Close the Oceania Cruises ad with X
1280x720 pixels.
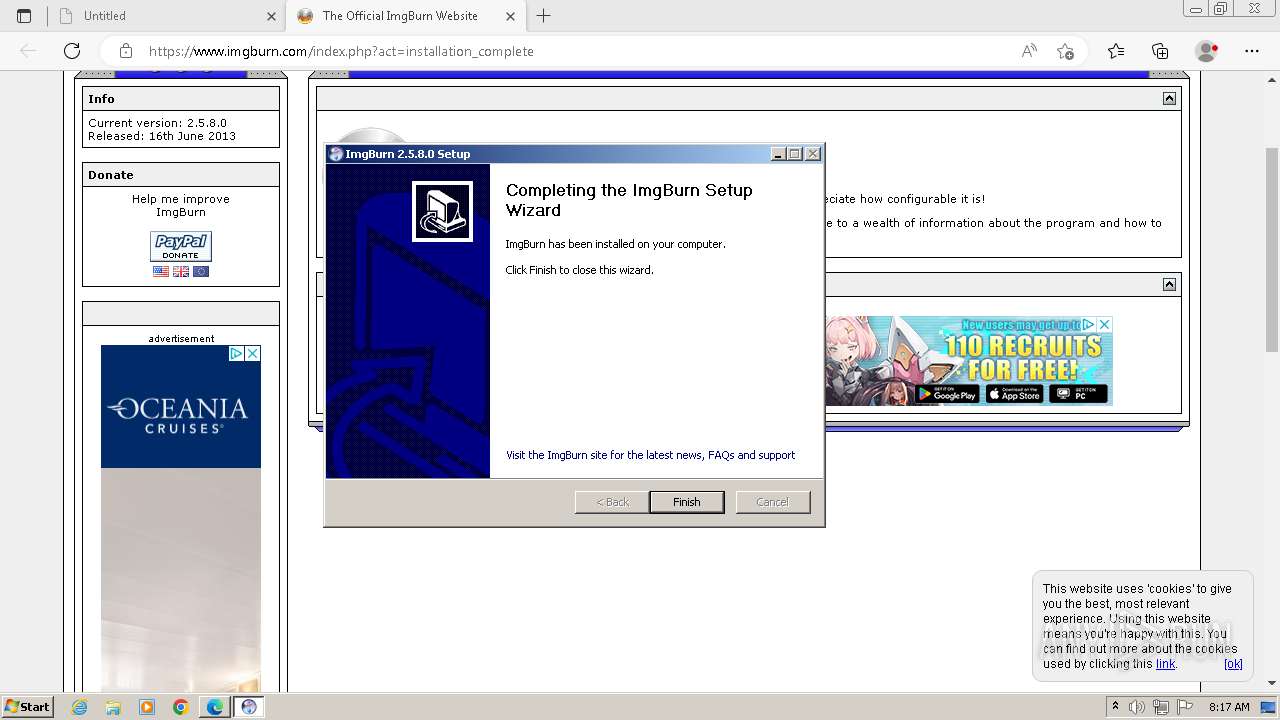(253, 353)
